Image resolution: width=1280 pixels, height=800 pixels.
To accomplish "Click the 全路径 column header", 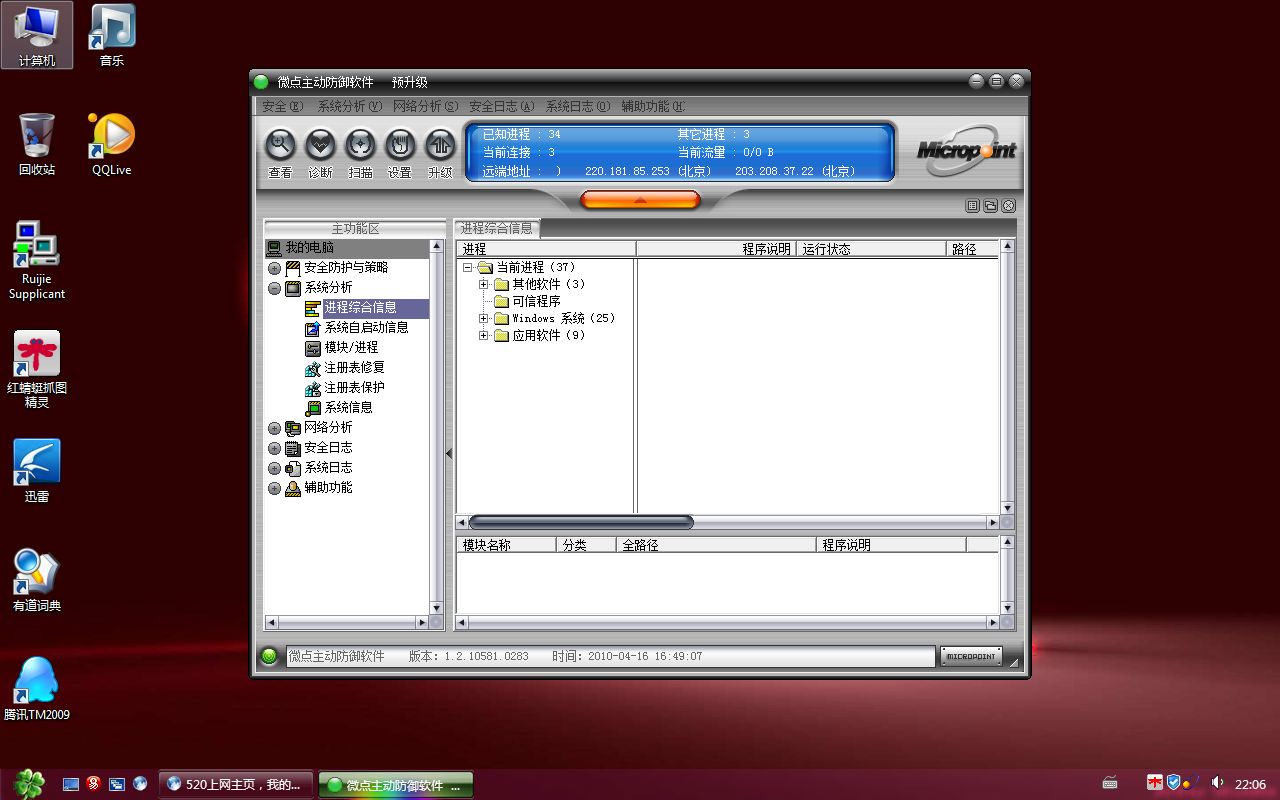I will tap(716, 545).
